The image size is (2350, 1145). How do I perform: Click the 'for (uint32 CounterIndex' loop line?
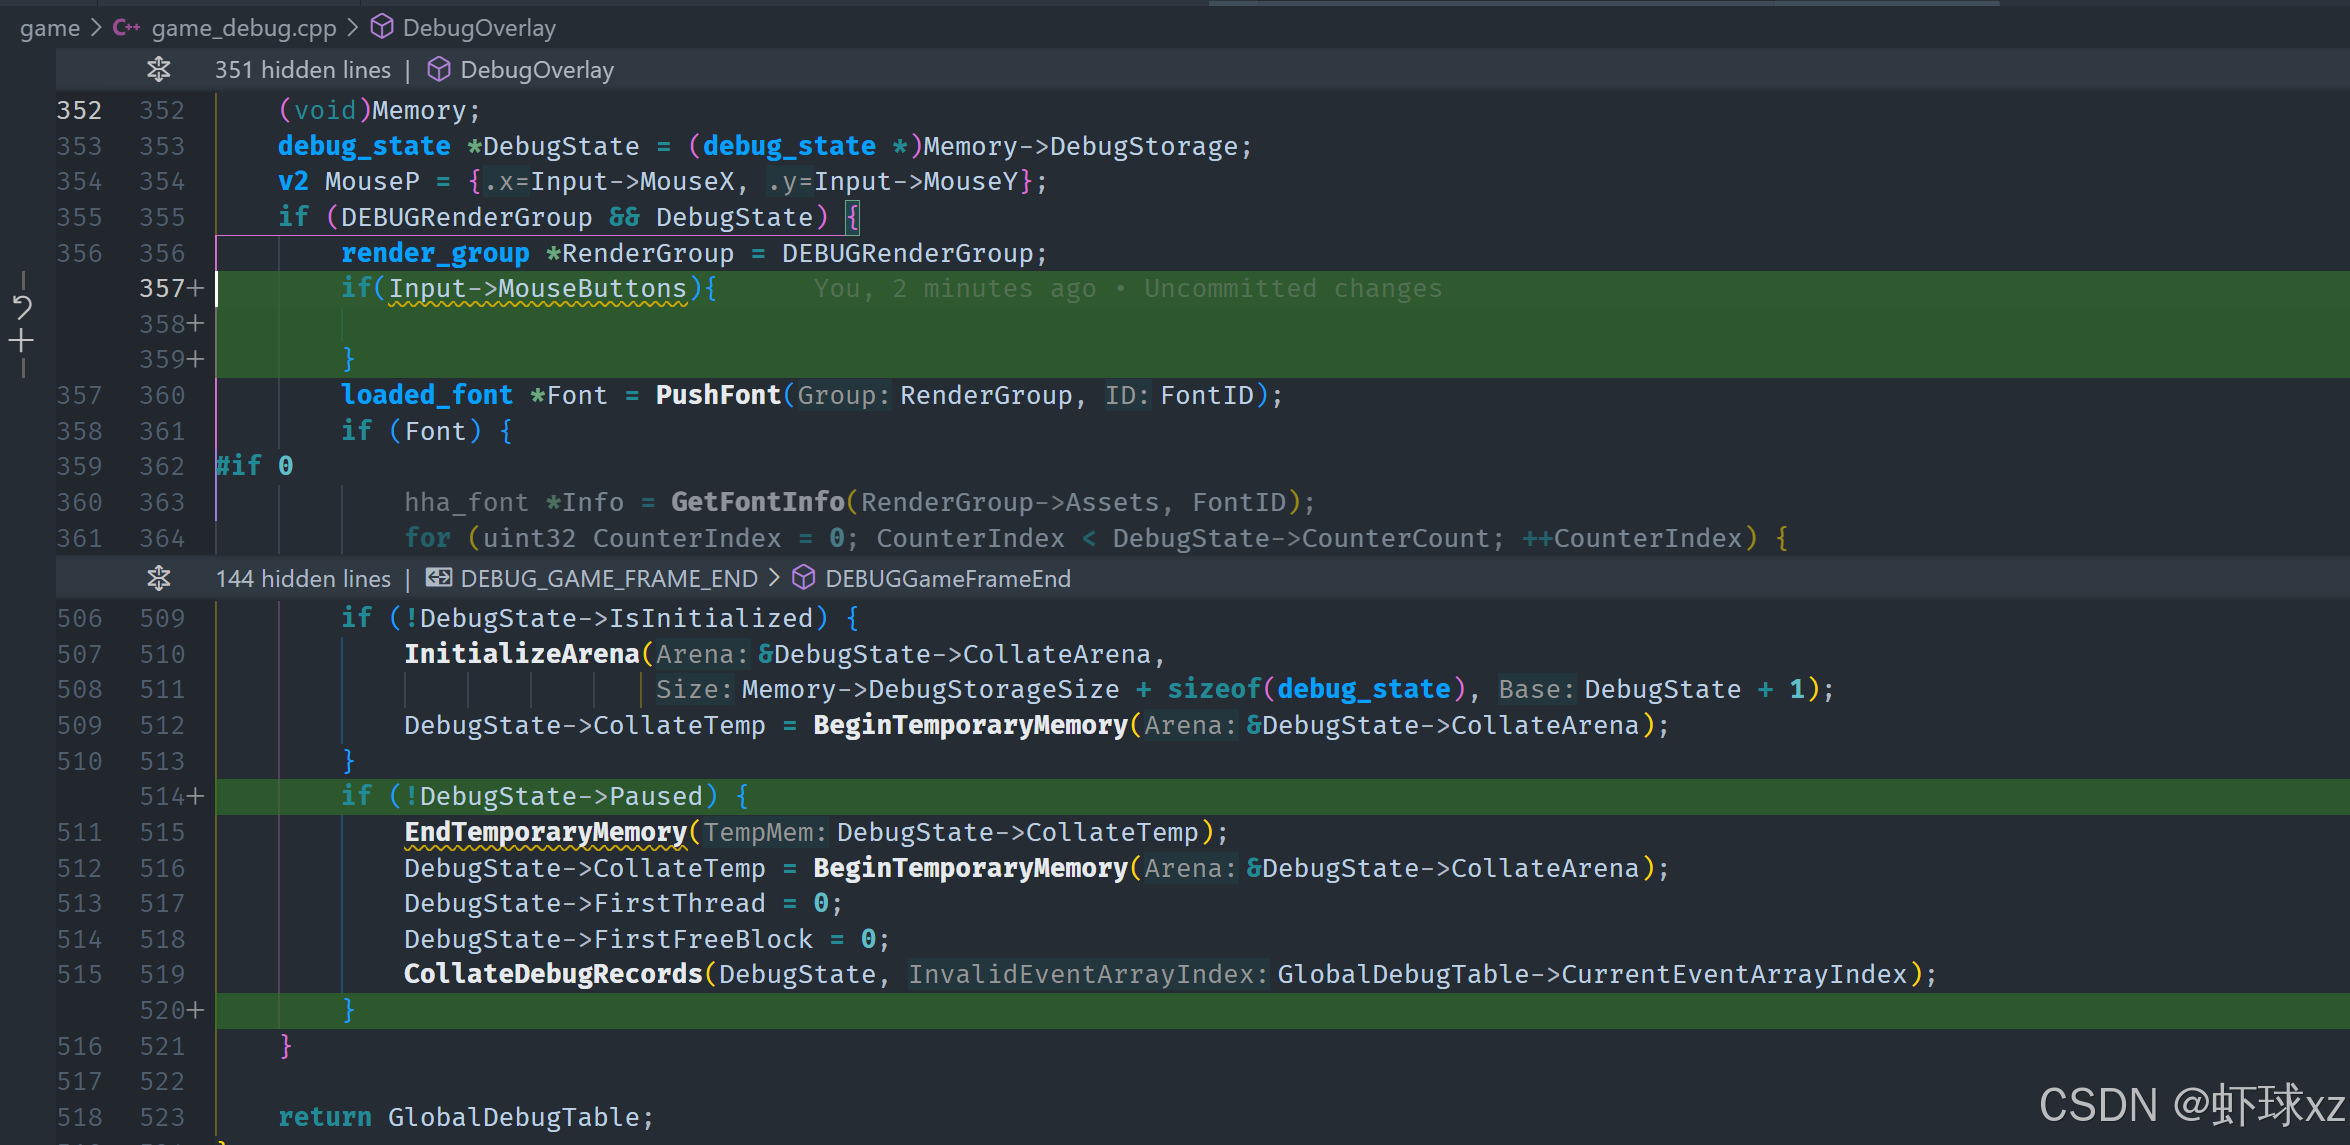tap(1097, 539)
